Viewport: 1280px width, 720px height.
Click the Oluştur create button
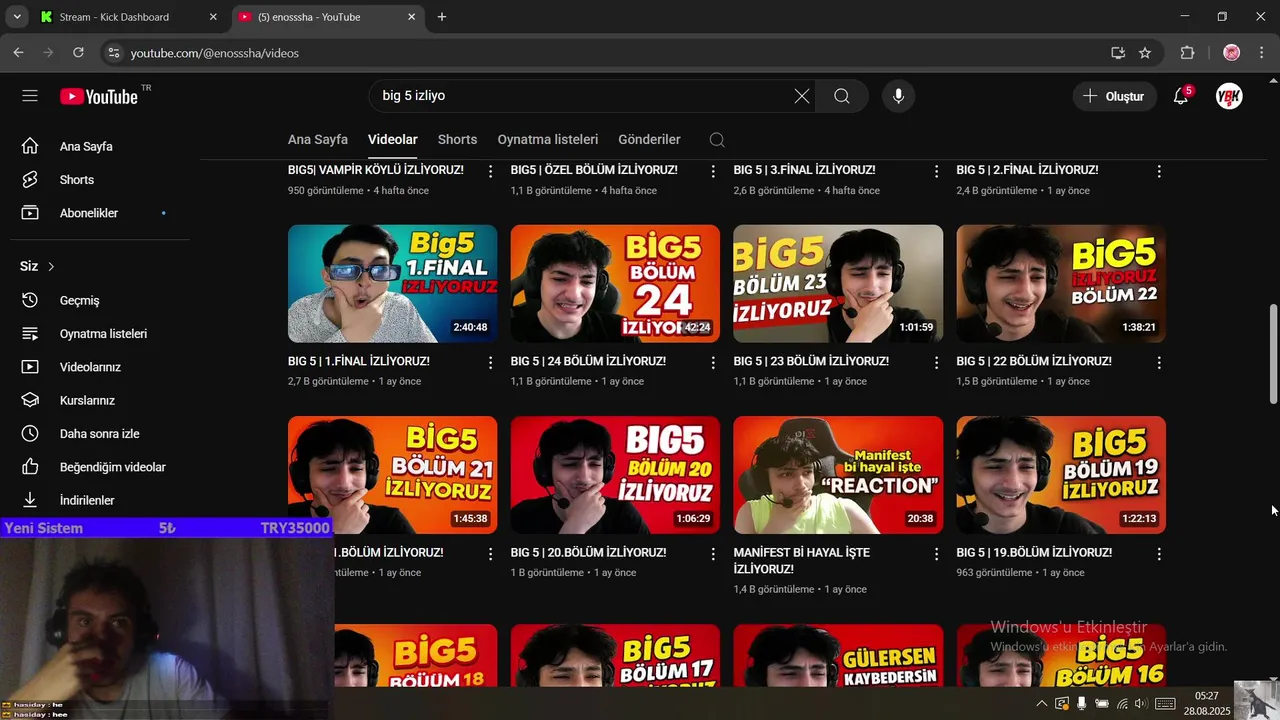click(1115, 96)
